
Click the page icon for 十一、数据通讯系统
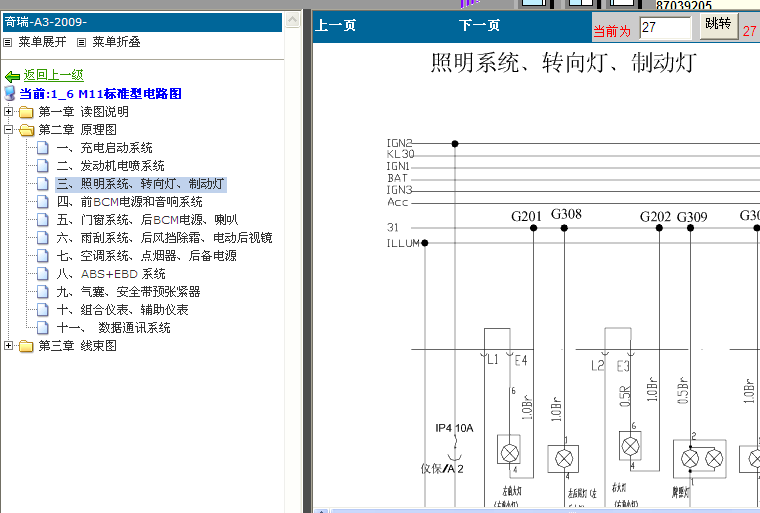click(43, 328)
